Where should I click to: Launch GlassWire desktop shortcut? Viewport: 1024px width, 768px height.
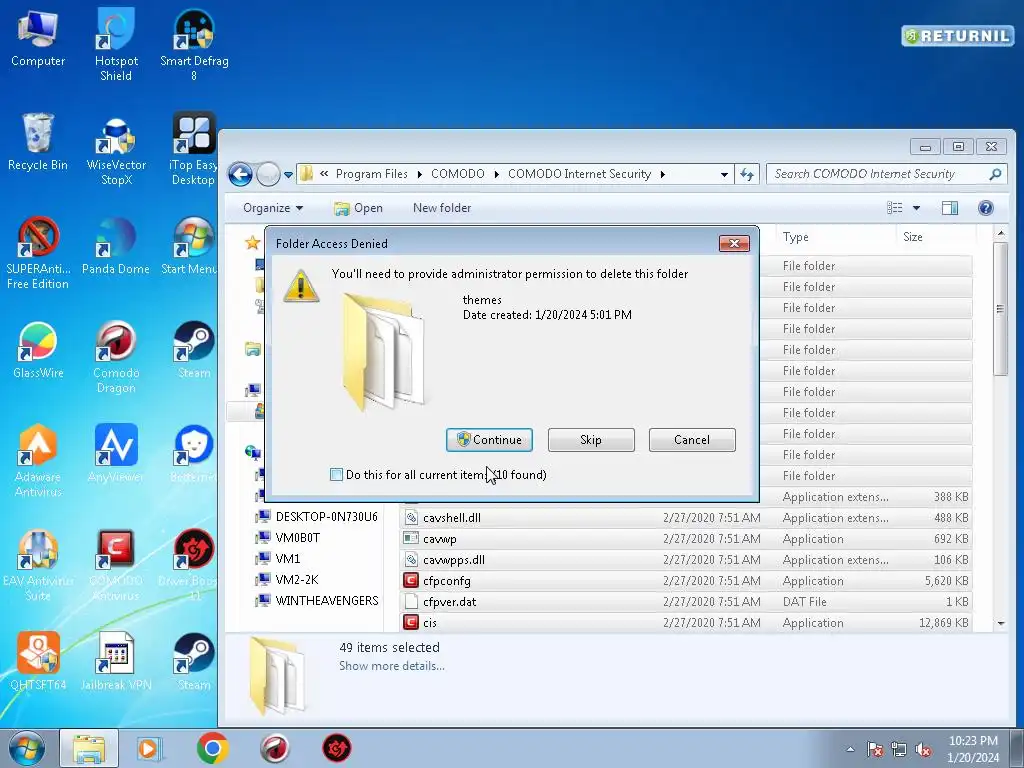(38, 351)
